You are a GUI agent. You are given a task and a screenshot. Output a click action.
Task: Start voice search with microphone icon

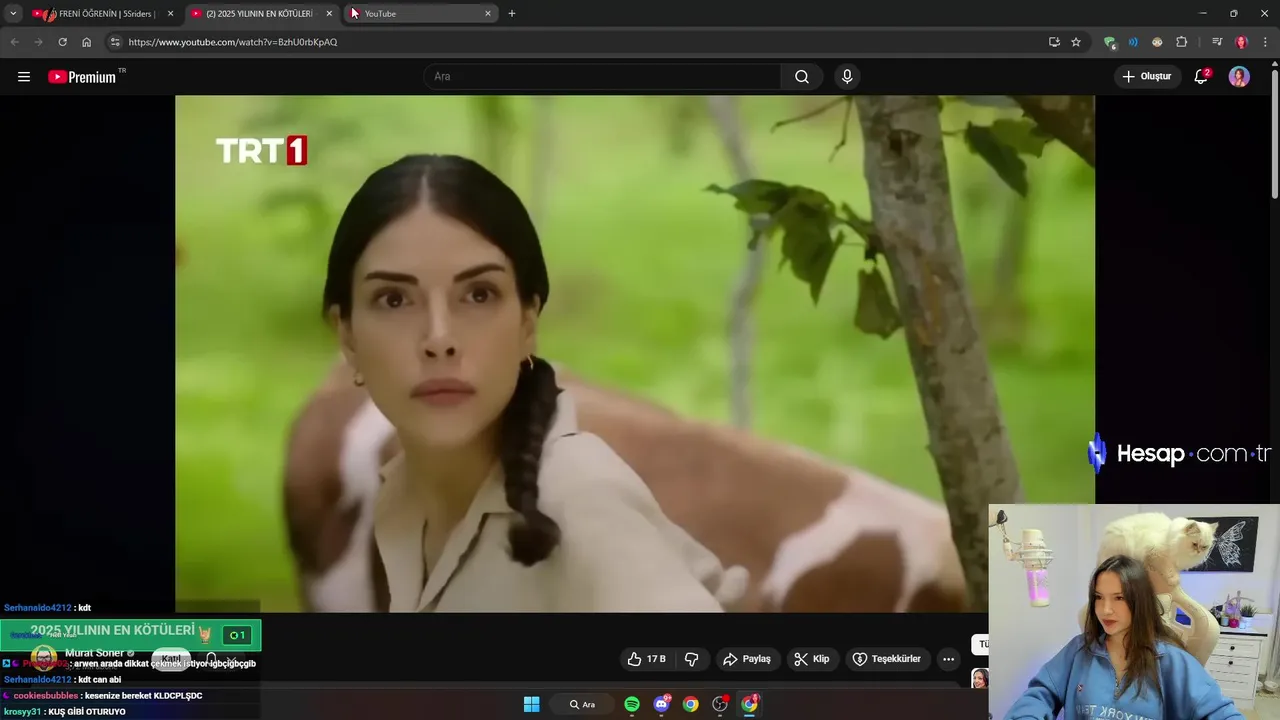click(847, 77)
